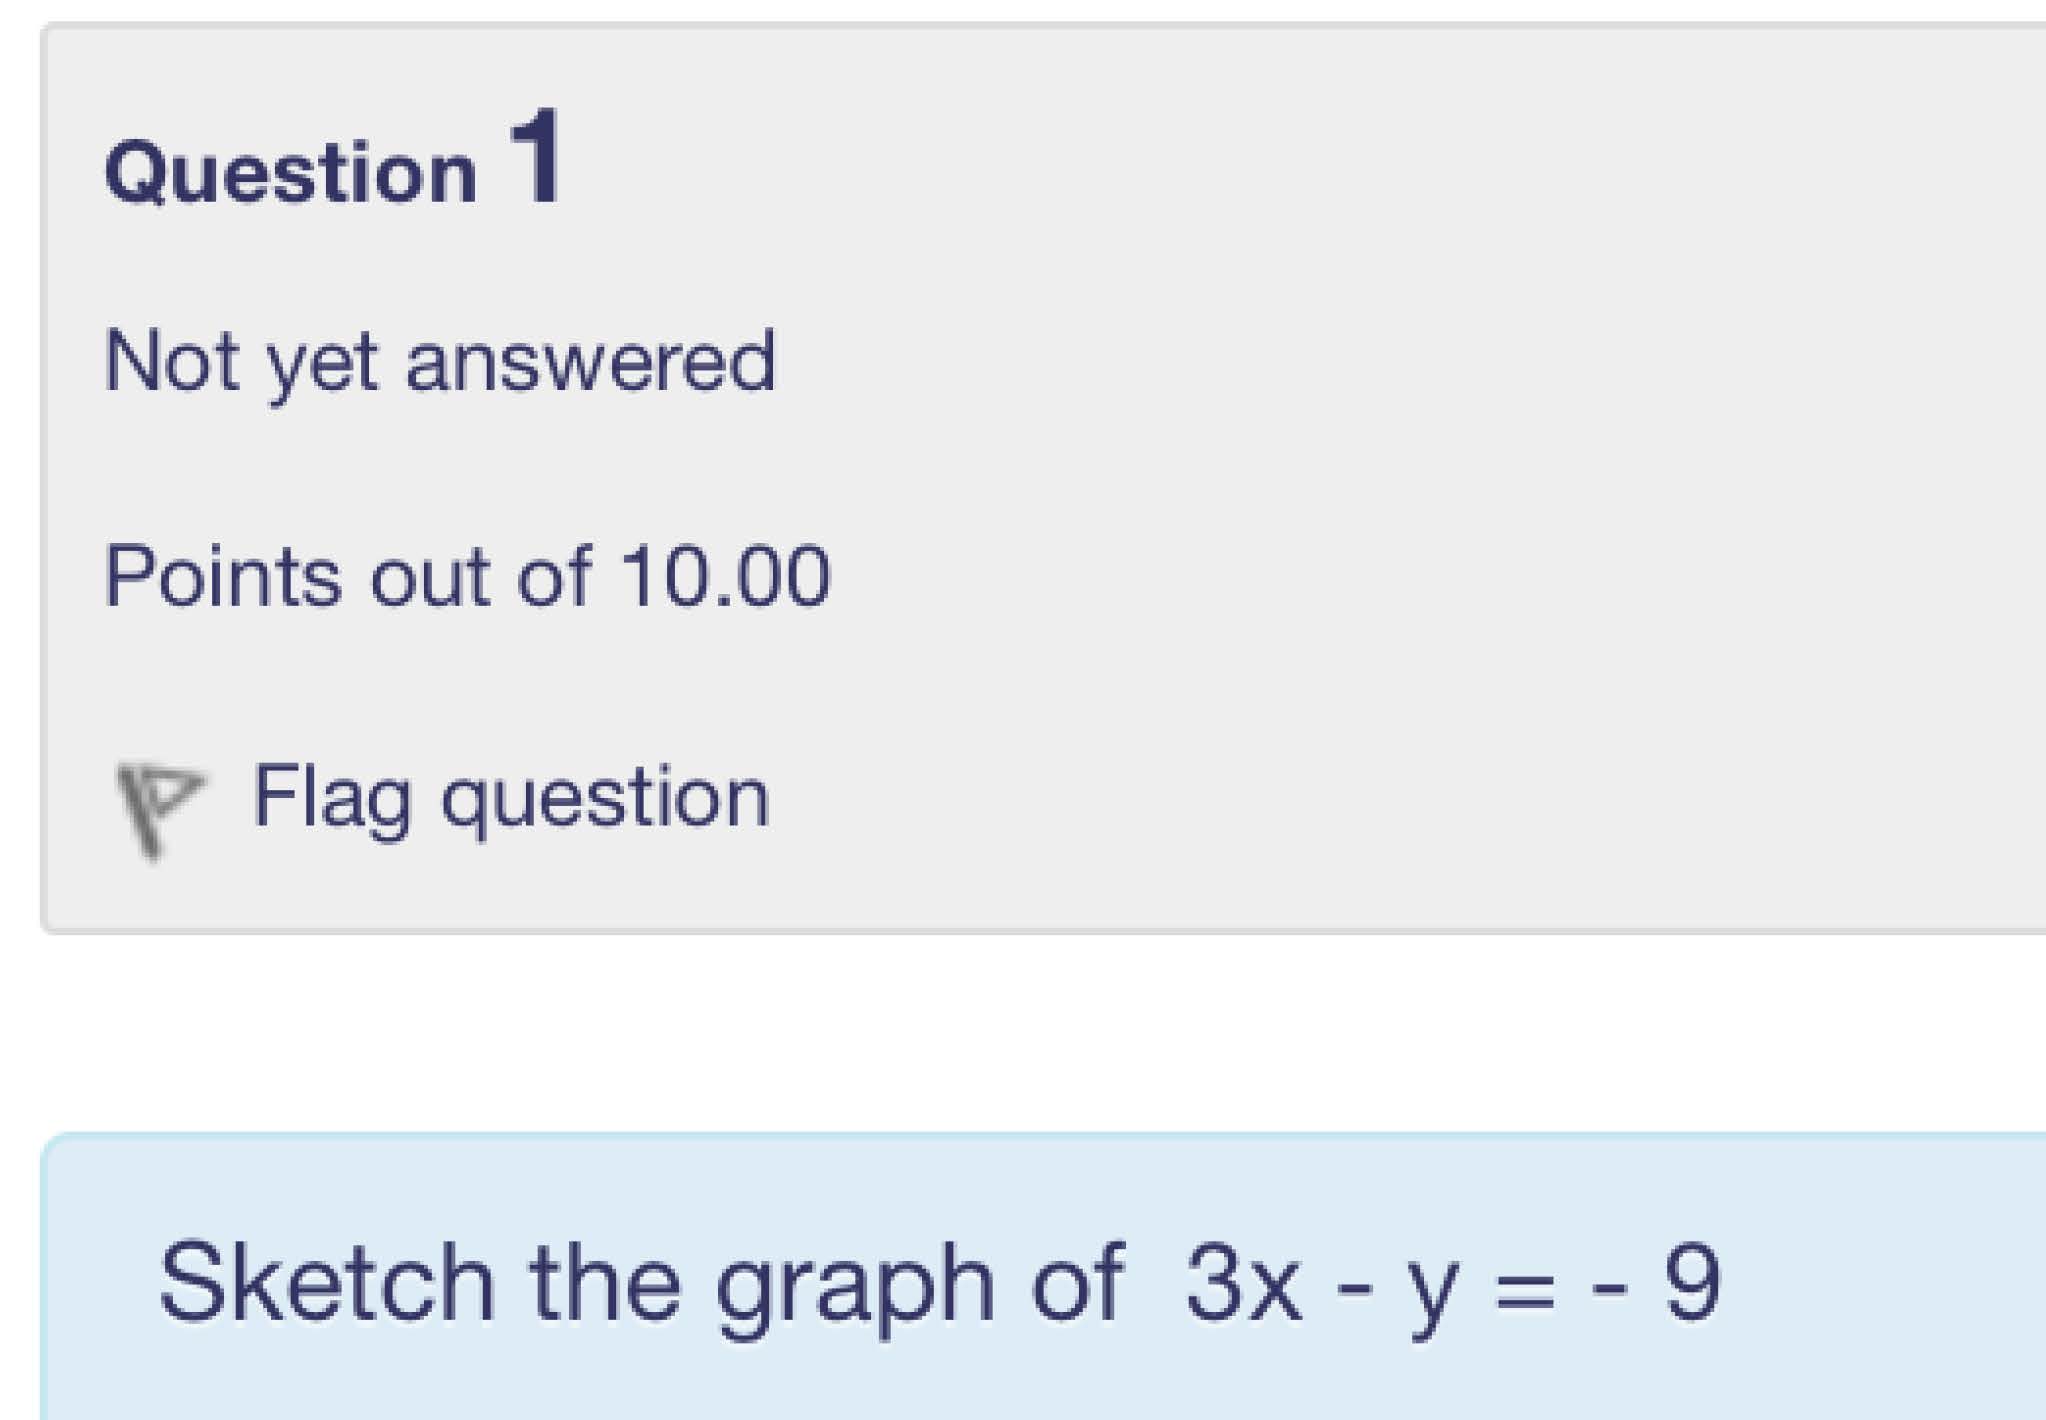Click the word the in question text
2046x1420 pixels.
coord(605,1283)
